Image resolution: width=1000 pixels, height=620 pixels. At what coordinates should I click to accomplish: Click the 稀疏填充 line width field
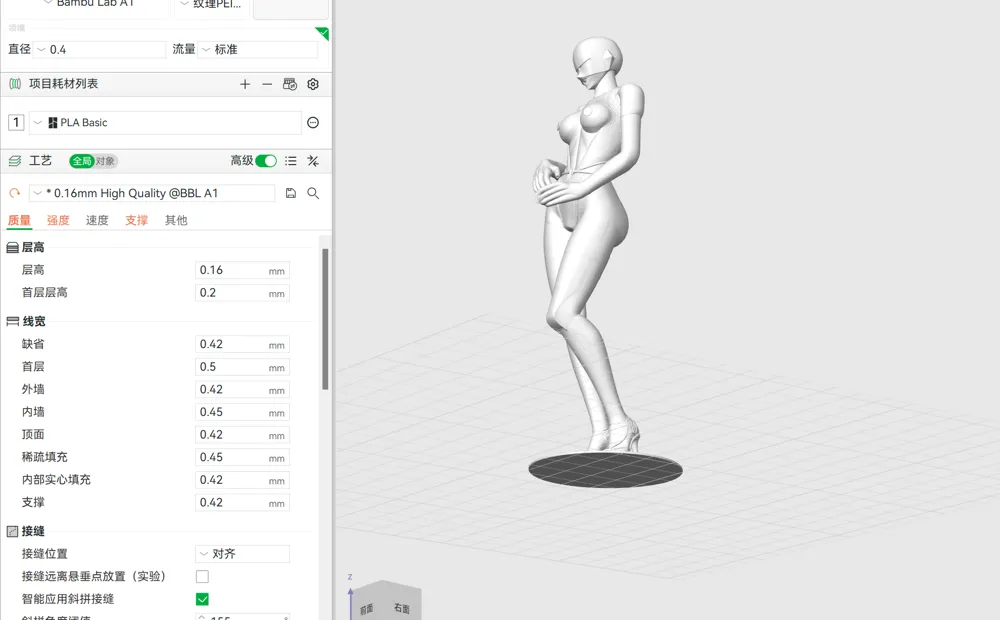coord(242,457)
